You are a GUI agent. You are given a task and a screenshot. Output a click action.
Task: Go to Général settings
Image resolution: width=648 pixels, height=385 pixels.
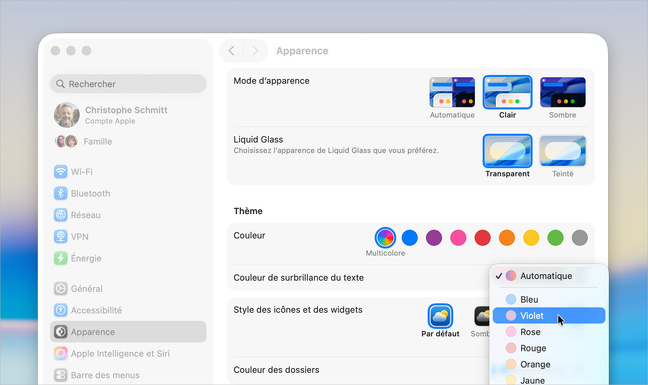click(x=128, y=288)
